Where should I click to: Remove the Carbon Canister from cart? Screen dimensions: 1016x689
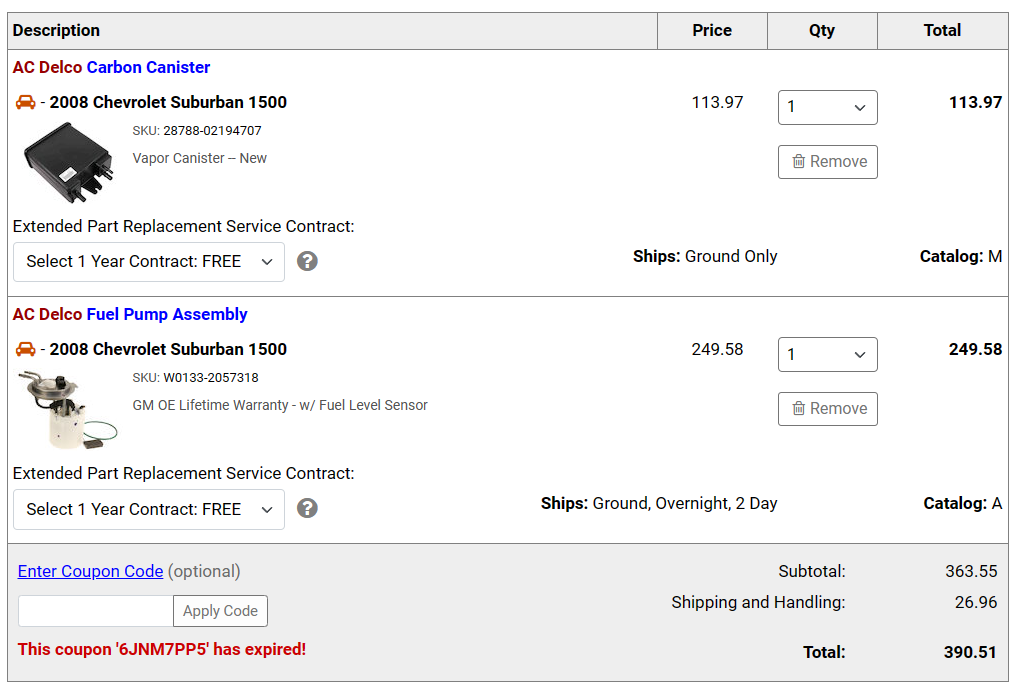tap(827, 162)
